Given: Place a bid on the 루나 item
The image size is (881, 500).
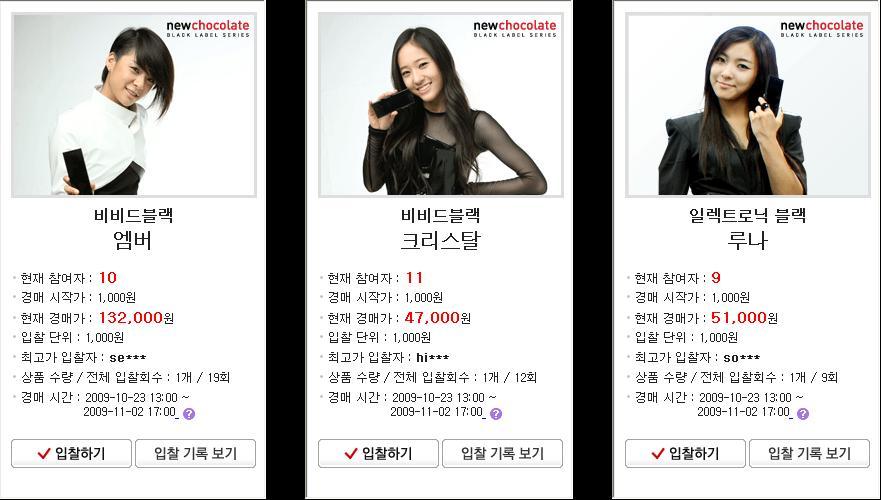Looking at the screenshot, I should 685,453.
